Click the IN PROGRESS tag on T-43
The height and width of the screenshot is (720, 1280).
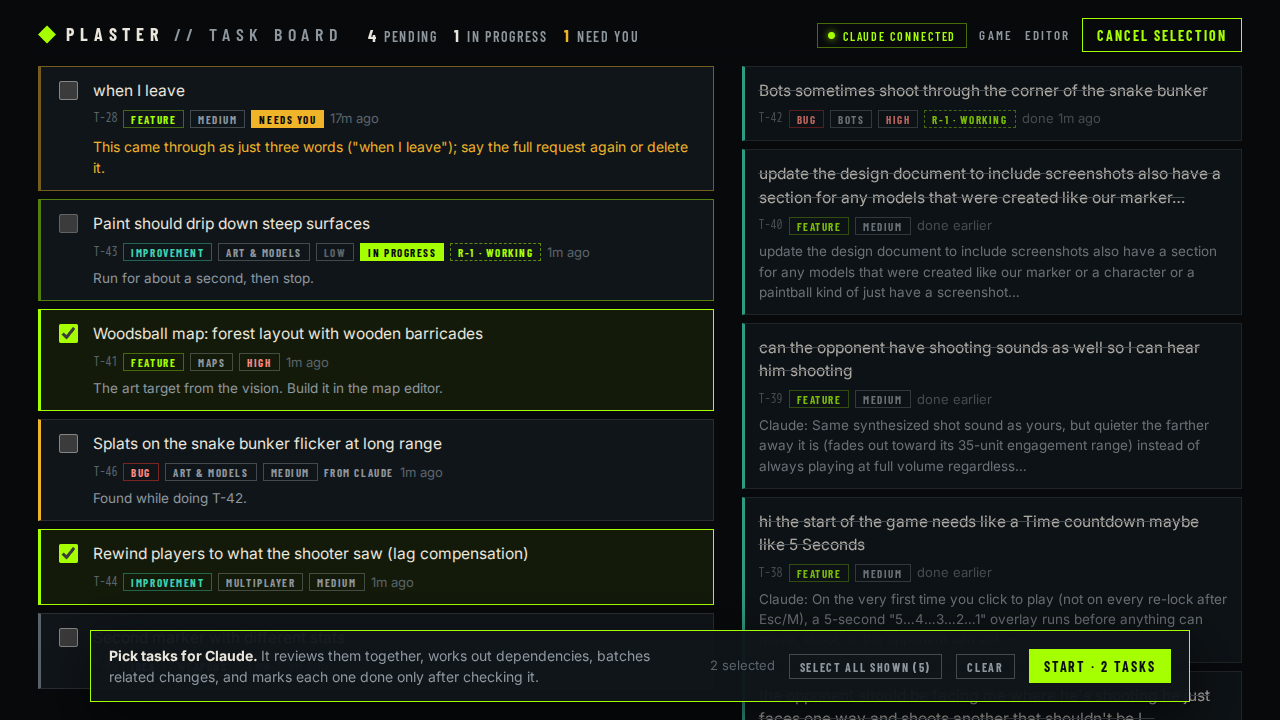402,253
